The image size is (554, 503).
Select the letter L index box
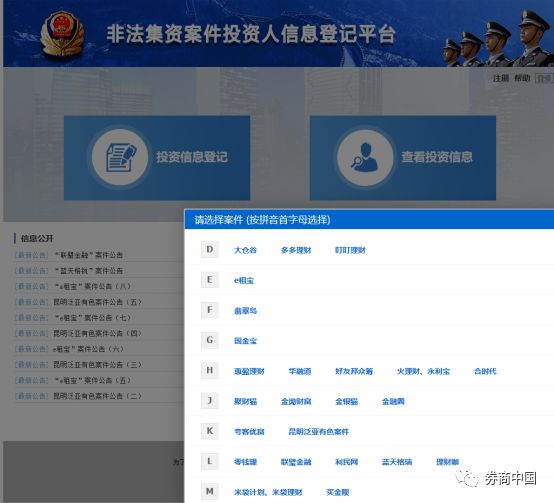pos(210,461)
